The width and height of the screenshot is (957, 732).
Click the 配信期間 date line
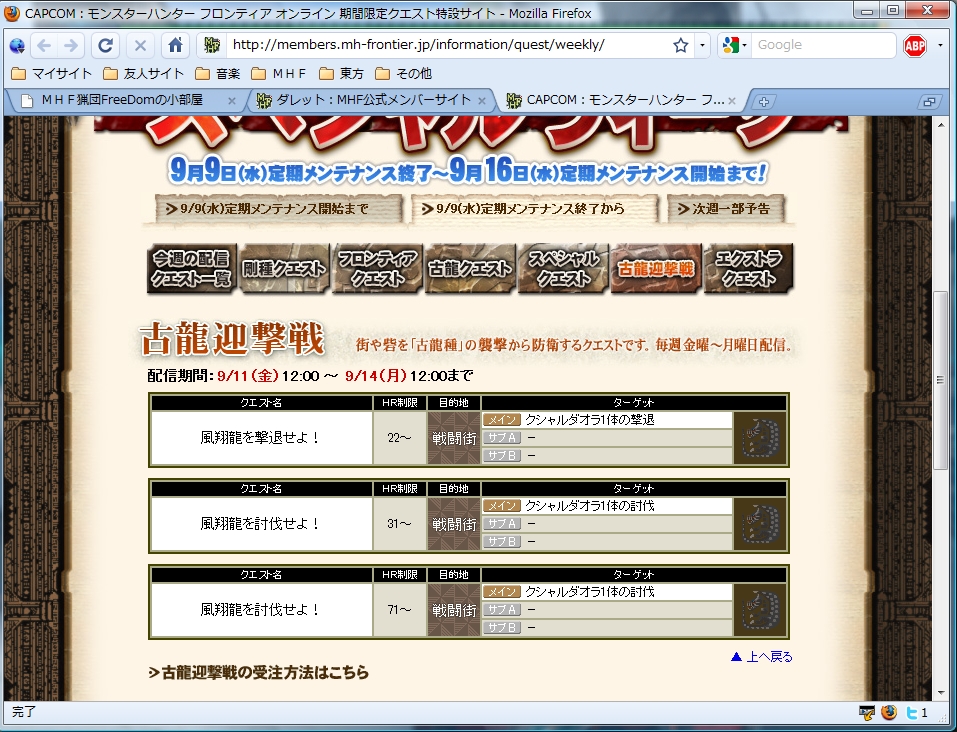[x=310, y=375]
